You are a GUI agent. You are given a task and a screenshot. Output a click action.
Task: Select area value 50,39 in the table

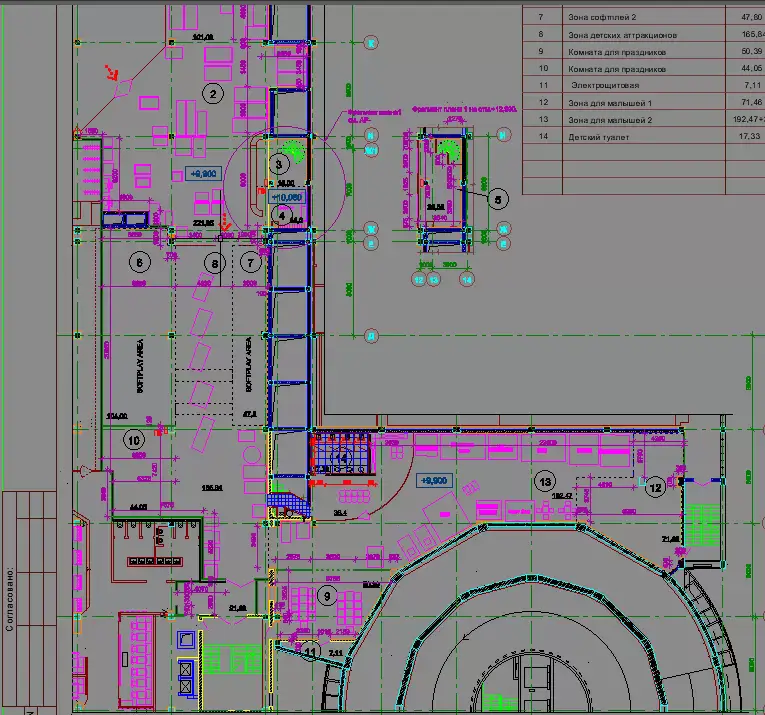point(751,51)
